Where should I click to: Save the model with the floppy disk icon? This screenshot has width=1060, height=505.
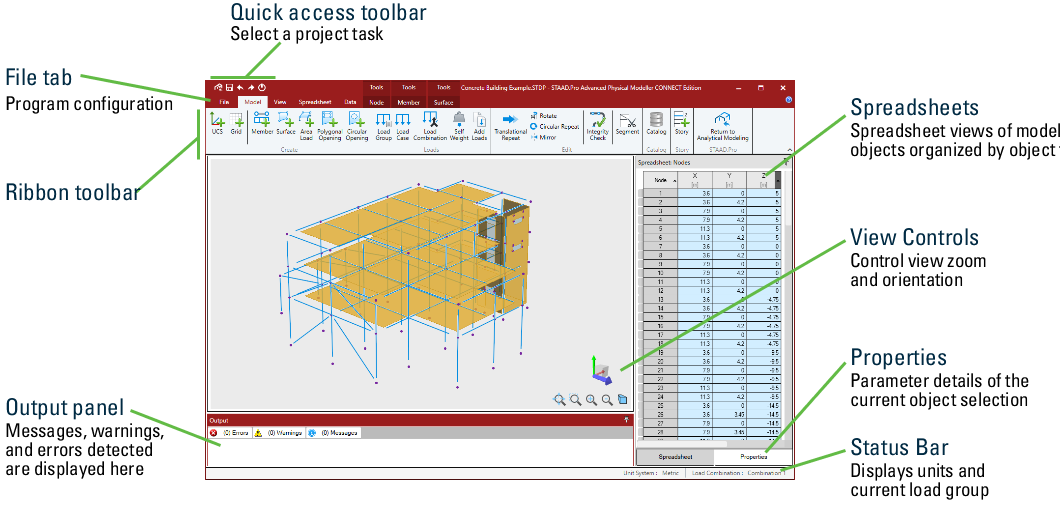click(229, 88)
